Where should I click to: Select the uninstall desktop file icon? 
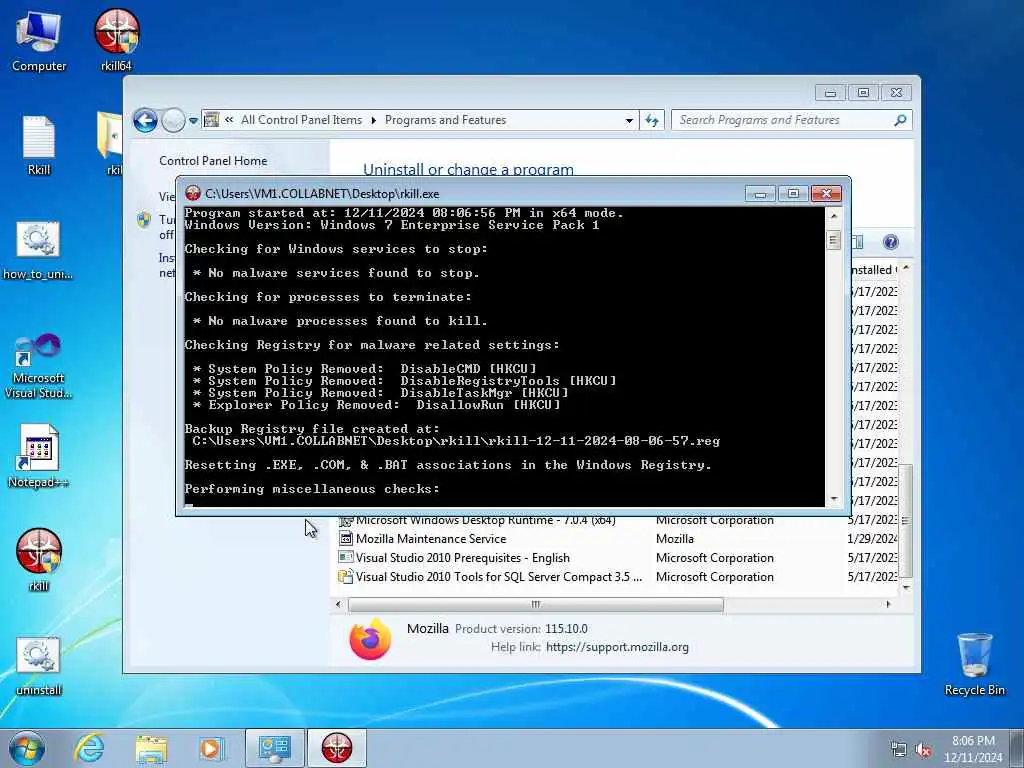39,666
